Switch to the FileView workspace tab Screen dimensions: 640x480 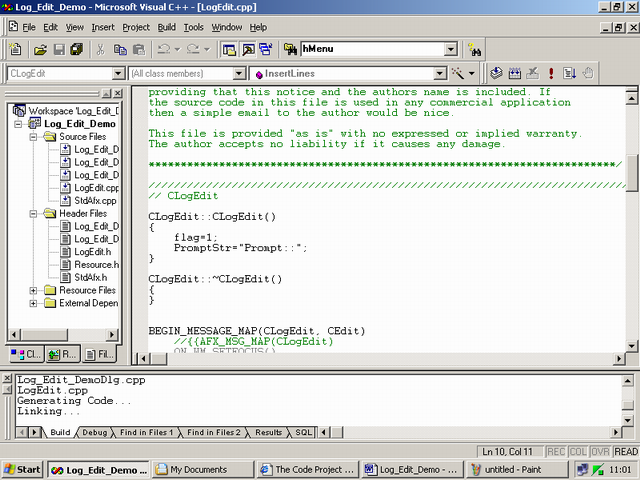coord(100,354)
